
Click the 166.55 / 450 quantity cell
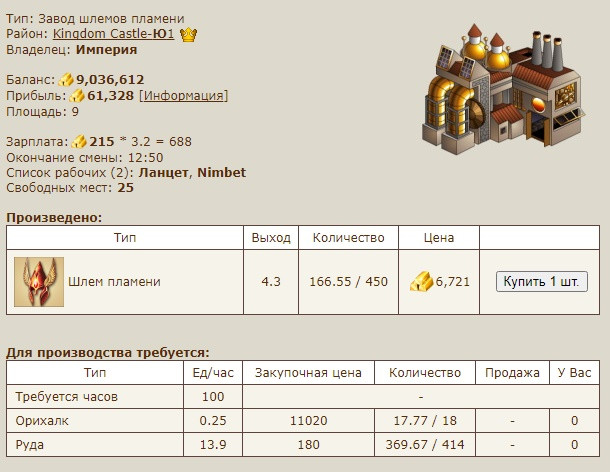(x=349, y=282)
